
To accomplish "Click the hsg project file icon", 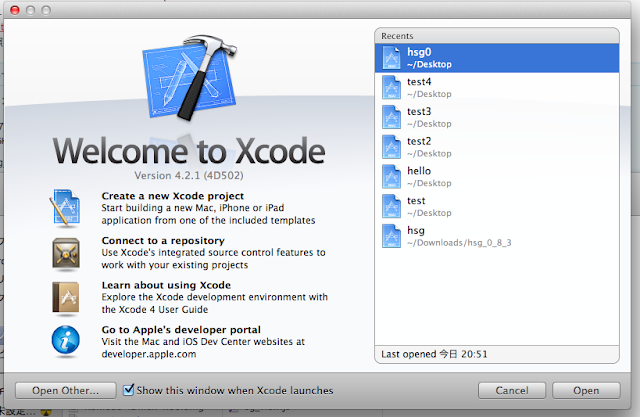I will [391, 236].
